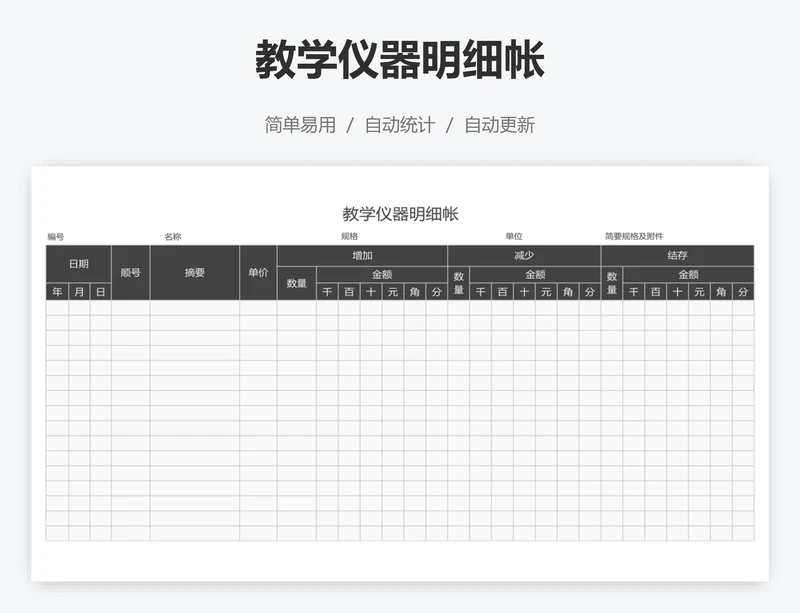Click the 年 sub-header cell

click(57, 291)
